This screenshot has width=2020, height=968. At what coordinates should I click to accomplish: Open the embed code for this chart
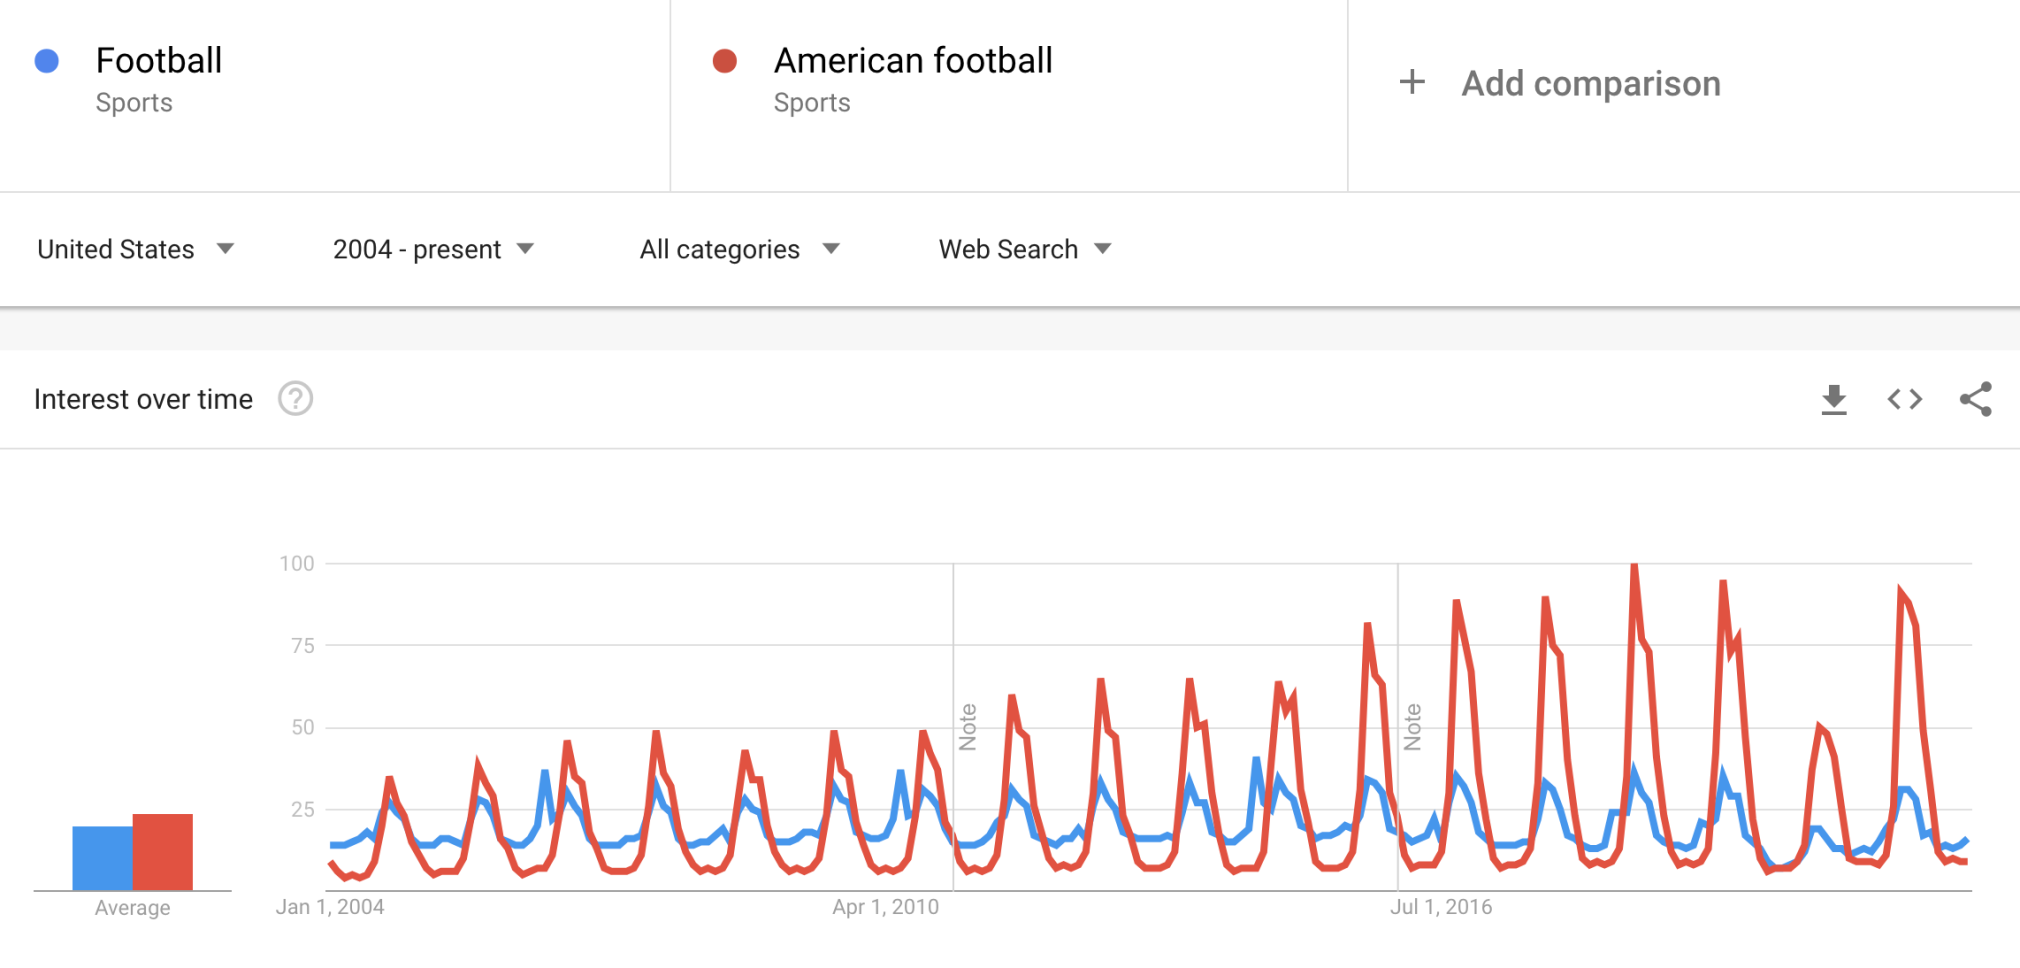(x=1903, y=398)
